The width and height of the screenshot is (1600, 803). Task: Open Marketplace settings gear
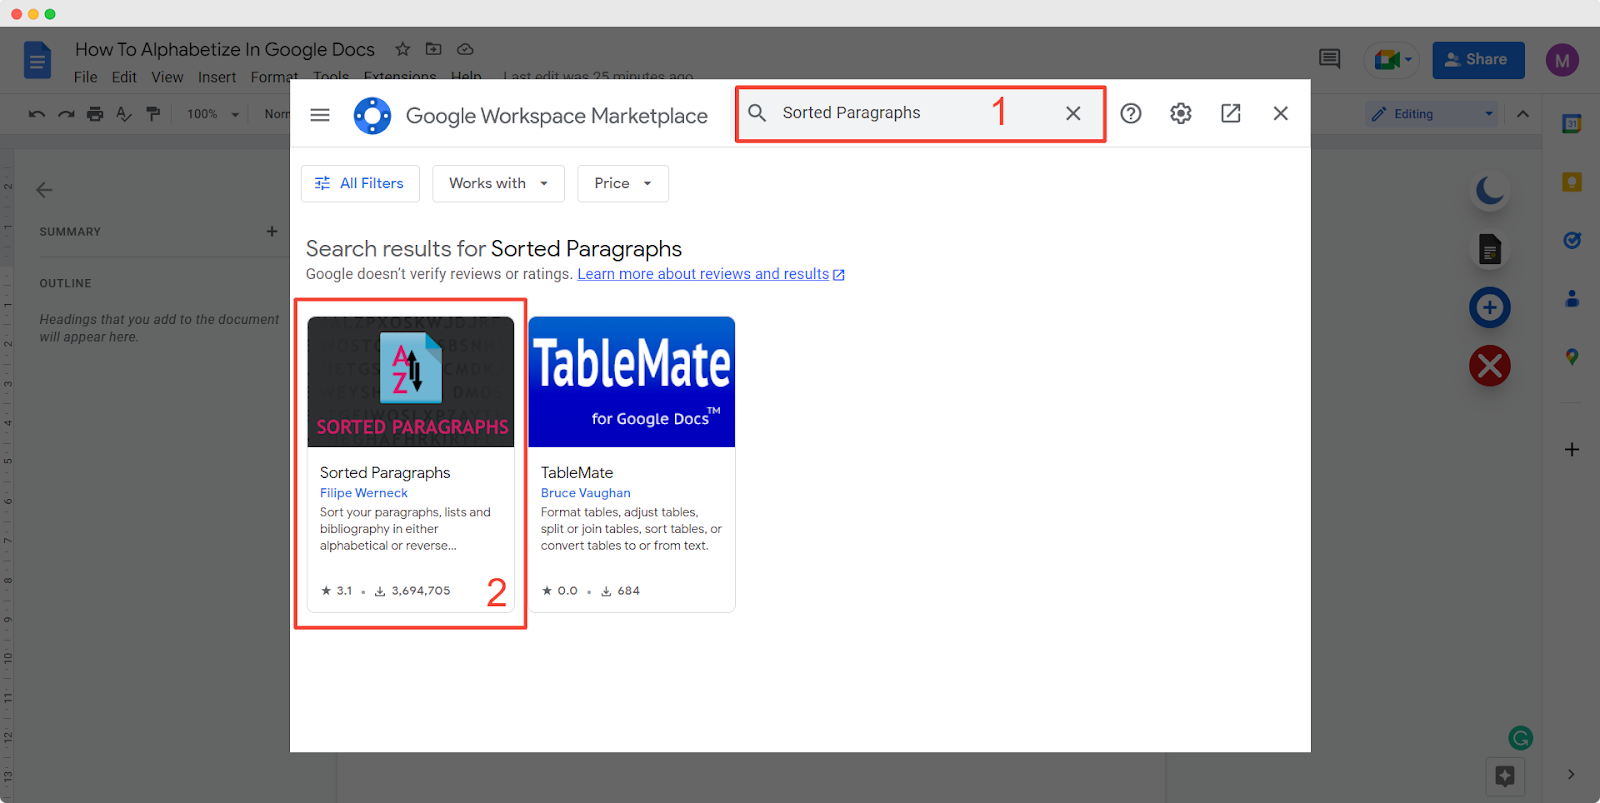click(x=1181, y=114)
